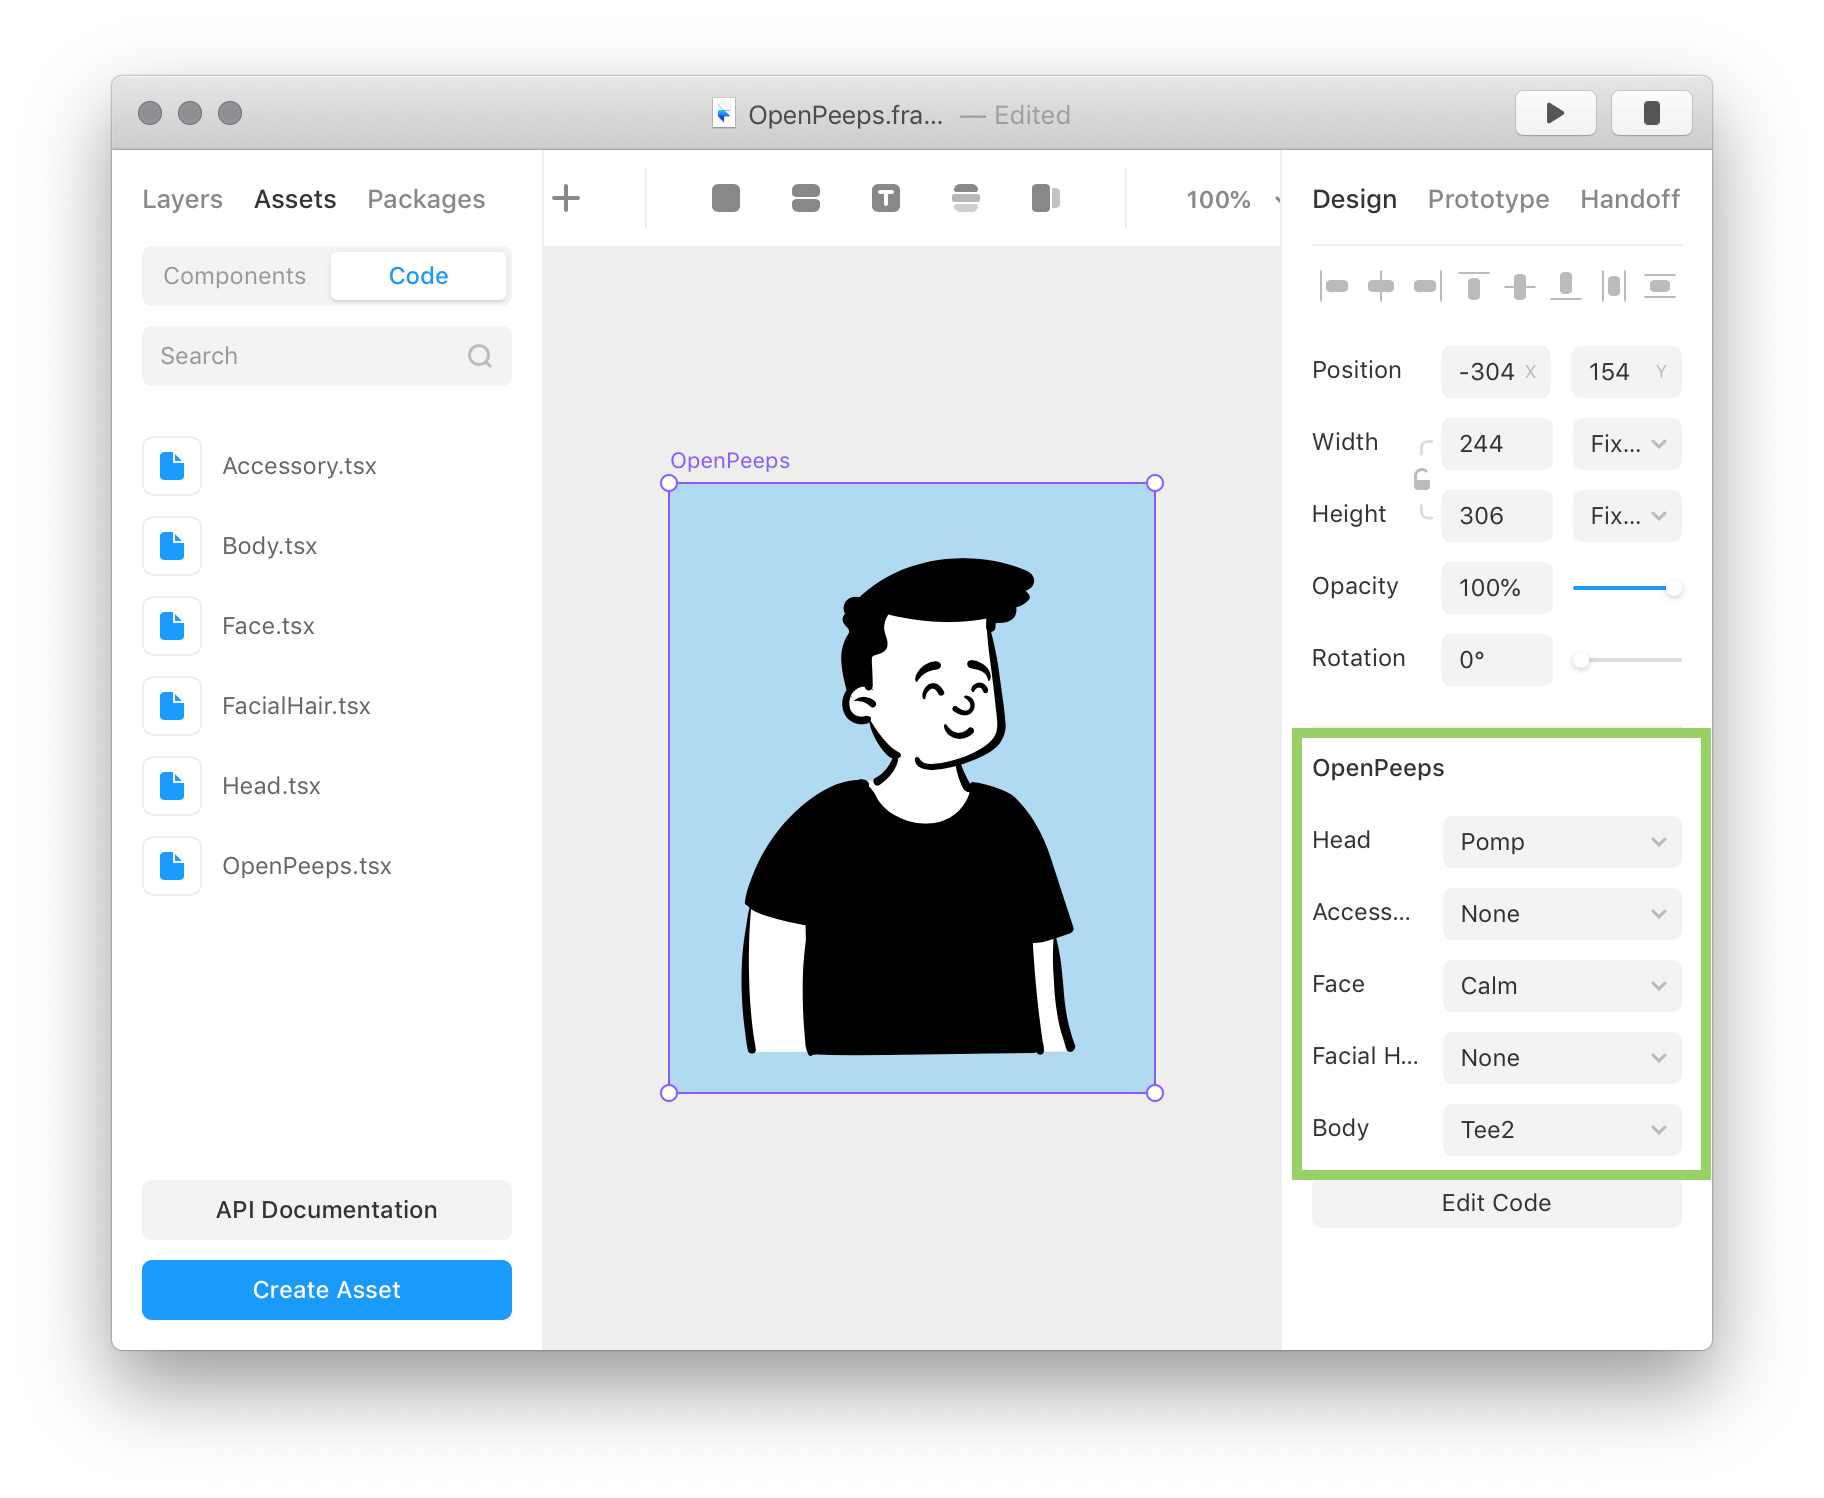This screenshot has height=1498, width=1824.
Task: Click the OpenPeeps.tsx file icon
Action: (x=172, y=866)
